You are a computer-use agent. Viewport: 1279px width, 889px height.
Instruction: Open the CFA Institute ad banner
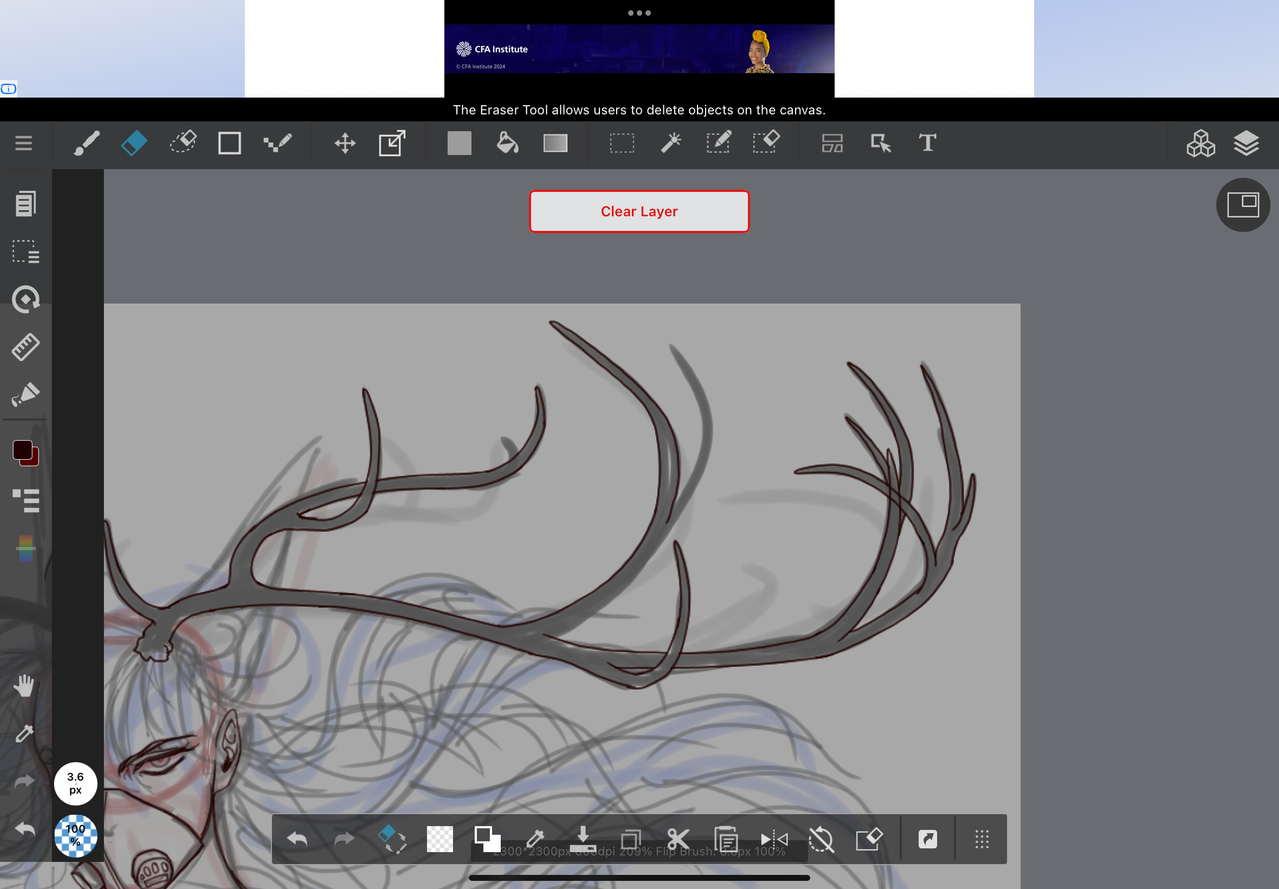[x=639, y=49]
